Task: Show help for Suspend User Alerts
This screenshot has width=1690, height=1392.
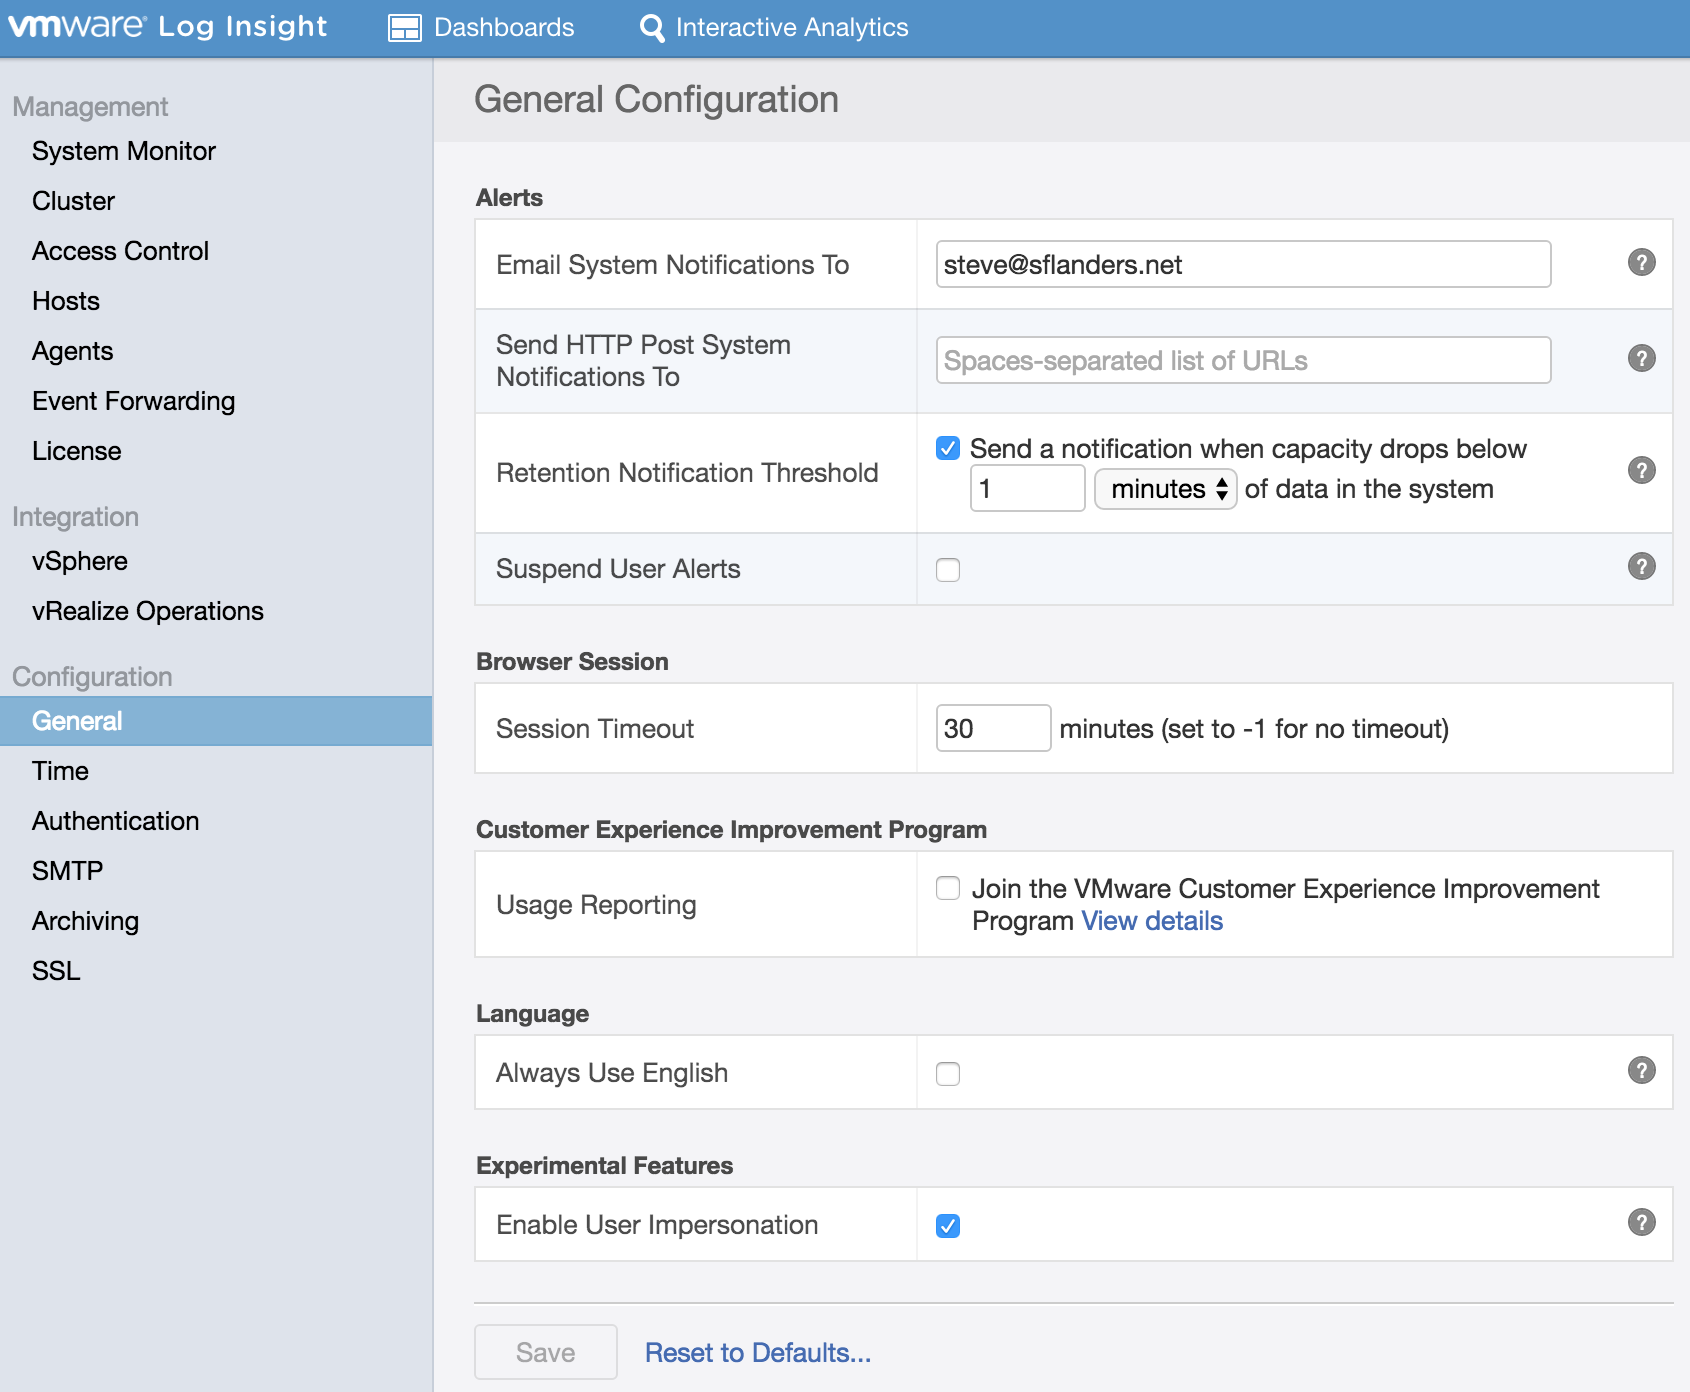Action: click(x=1641, y=566)
